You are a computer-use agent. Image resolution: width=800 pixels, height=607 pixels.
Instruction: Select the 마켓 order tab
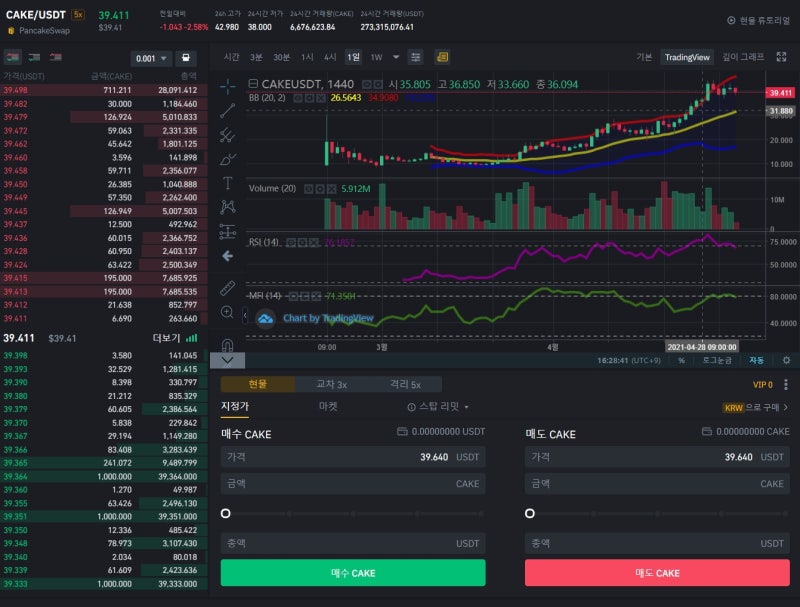click(x=328, y=407)
